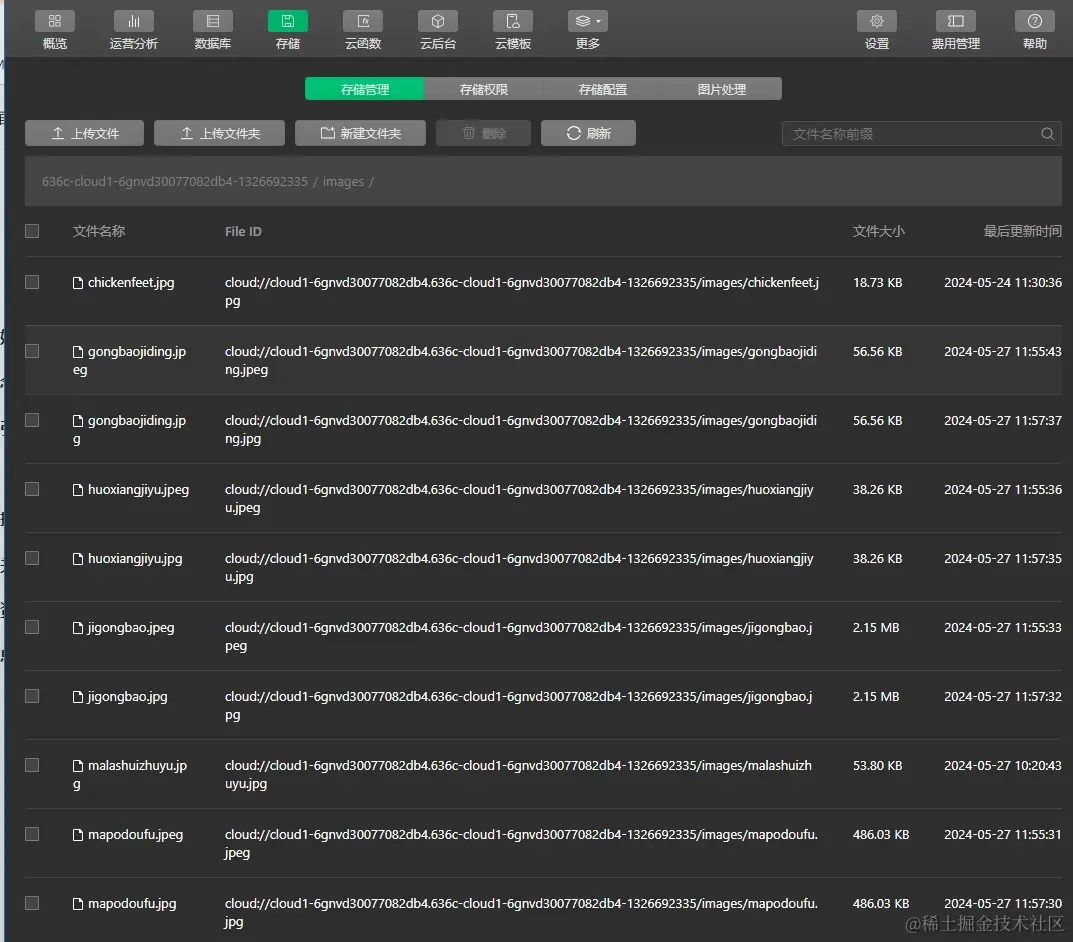Open the 帮助 help icon
Viewport: 1073px width, 942px height.
point(1035,21)
